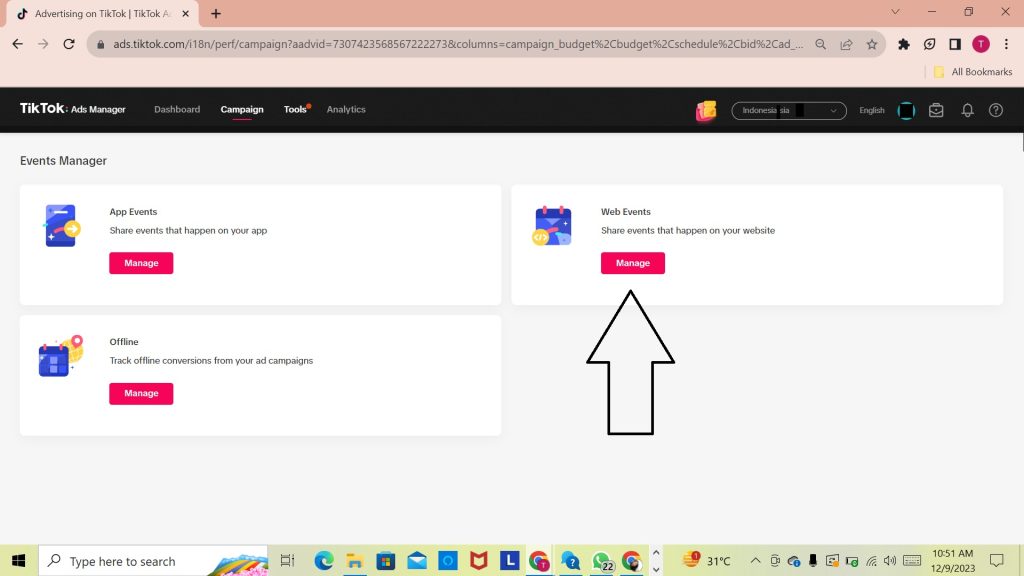
Task: Click Manage under Web Events
Action: pyautogui.click(x=632, y=263)
